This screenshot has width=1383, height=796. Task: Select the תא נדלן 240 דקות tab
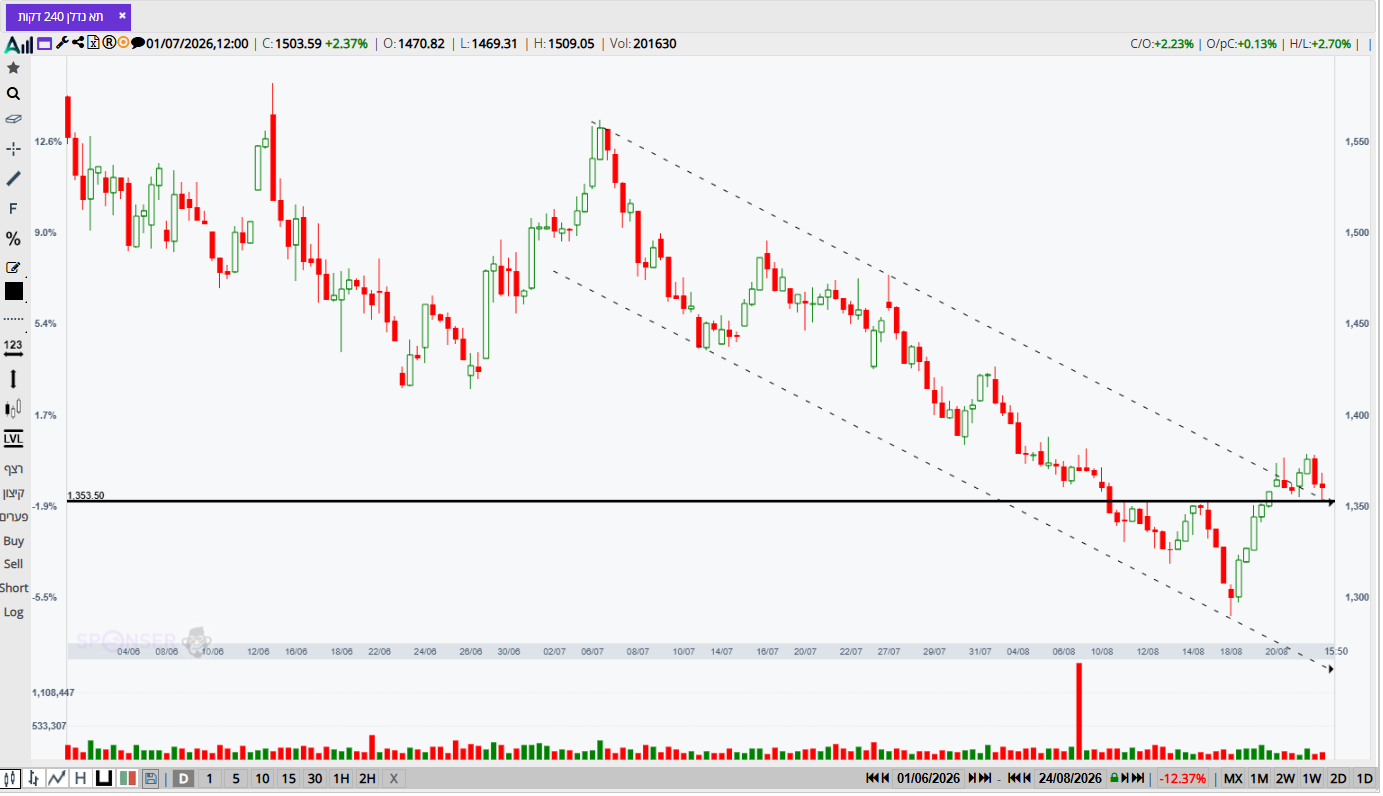(60, 17)
